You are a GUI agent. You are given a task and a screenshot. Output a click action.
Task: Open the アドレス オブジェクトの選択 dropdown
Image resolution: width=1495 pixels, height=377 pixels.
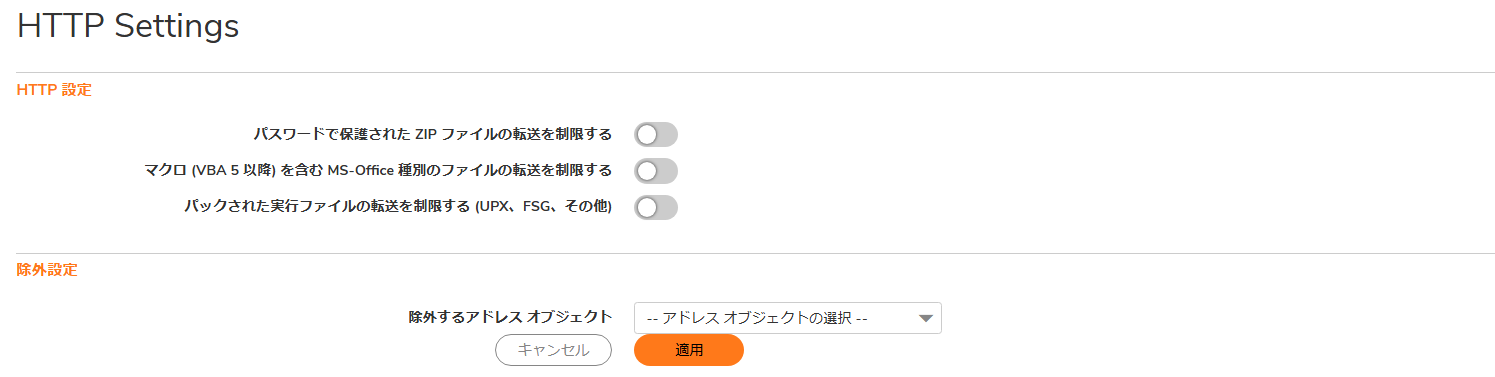[x=787, y=318]
